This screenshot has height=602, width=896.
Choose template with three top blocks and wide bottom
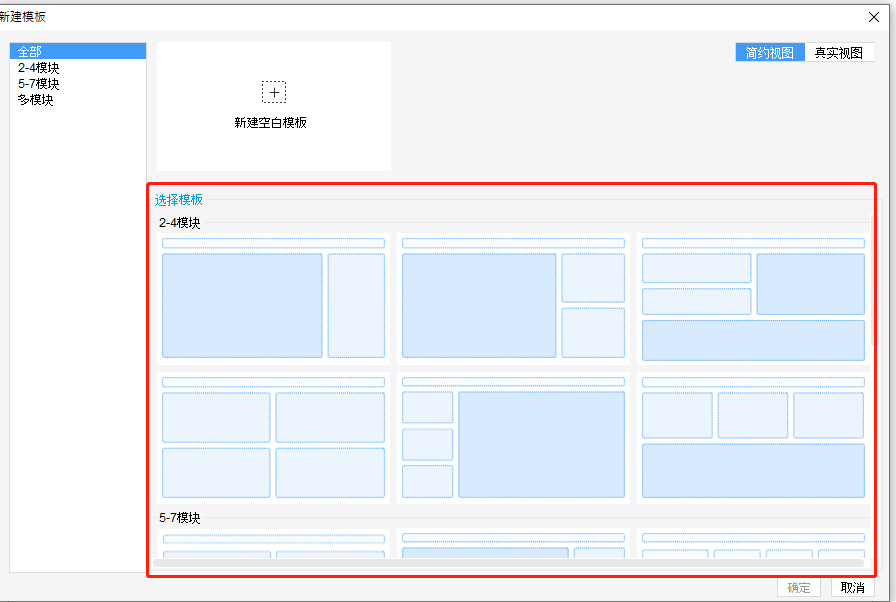tap(753, 438)
